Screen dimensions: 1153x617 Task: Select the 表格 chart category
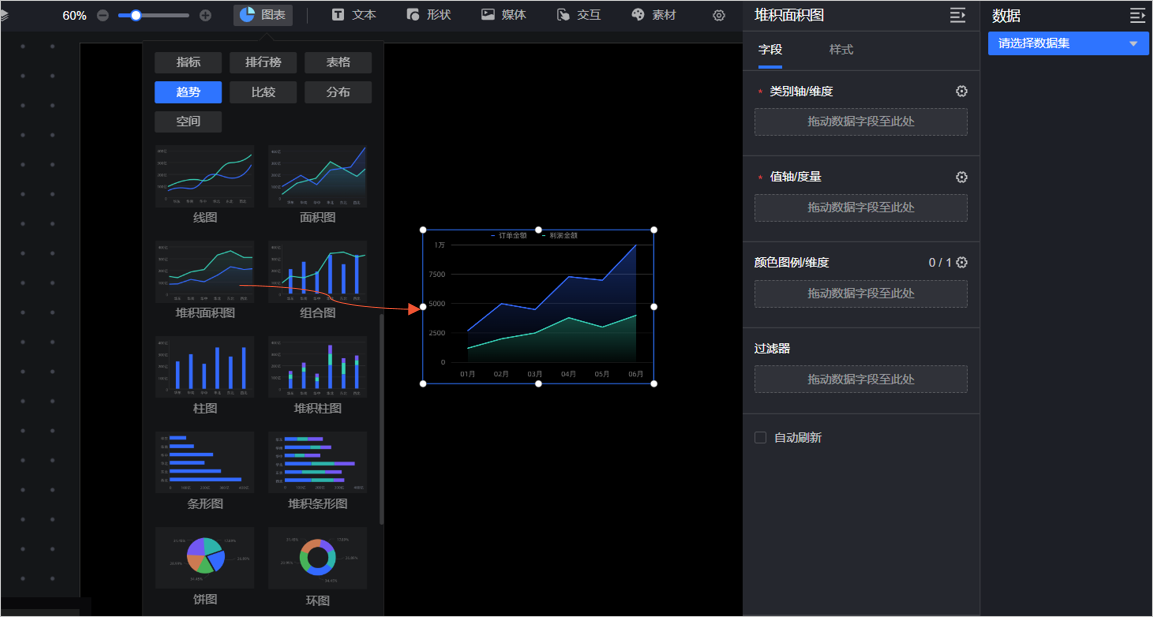click(338, 63)
